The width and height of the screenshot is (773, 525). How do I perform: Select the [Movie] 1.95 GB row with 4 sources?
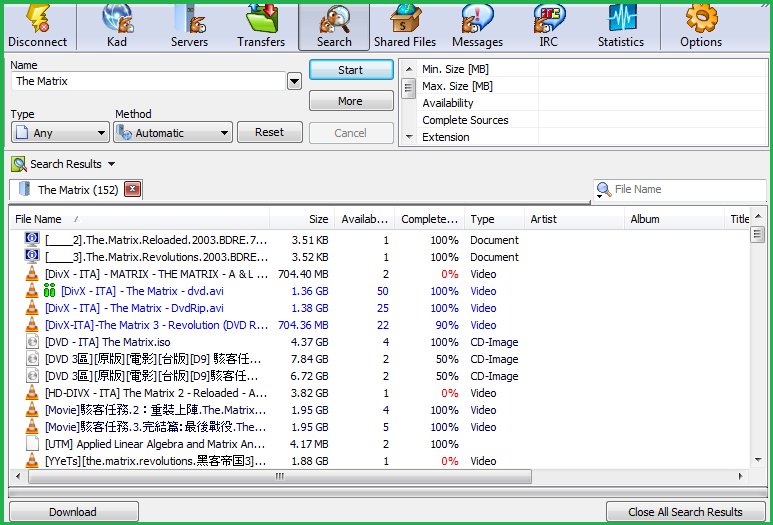tap(380, 410)
